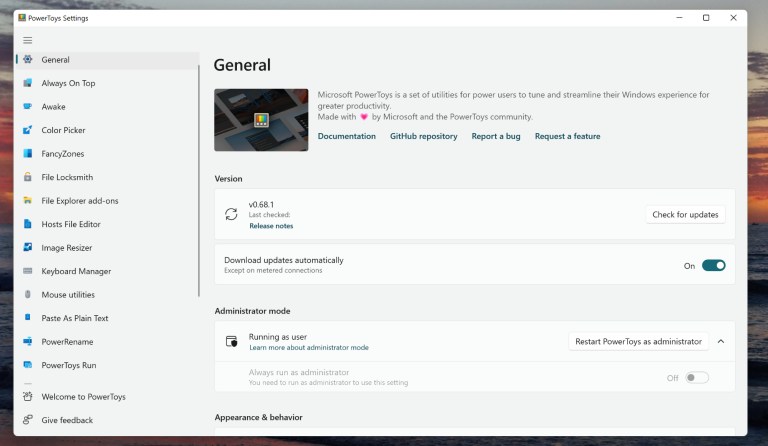Click the hamburger navigation menu icon
The image size is (768, 446).
pos(28,40)
